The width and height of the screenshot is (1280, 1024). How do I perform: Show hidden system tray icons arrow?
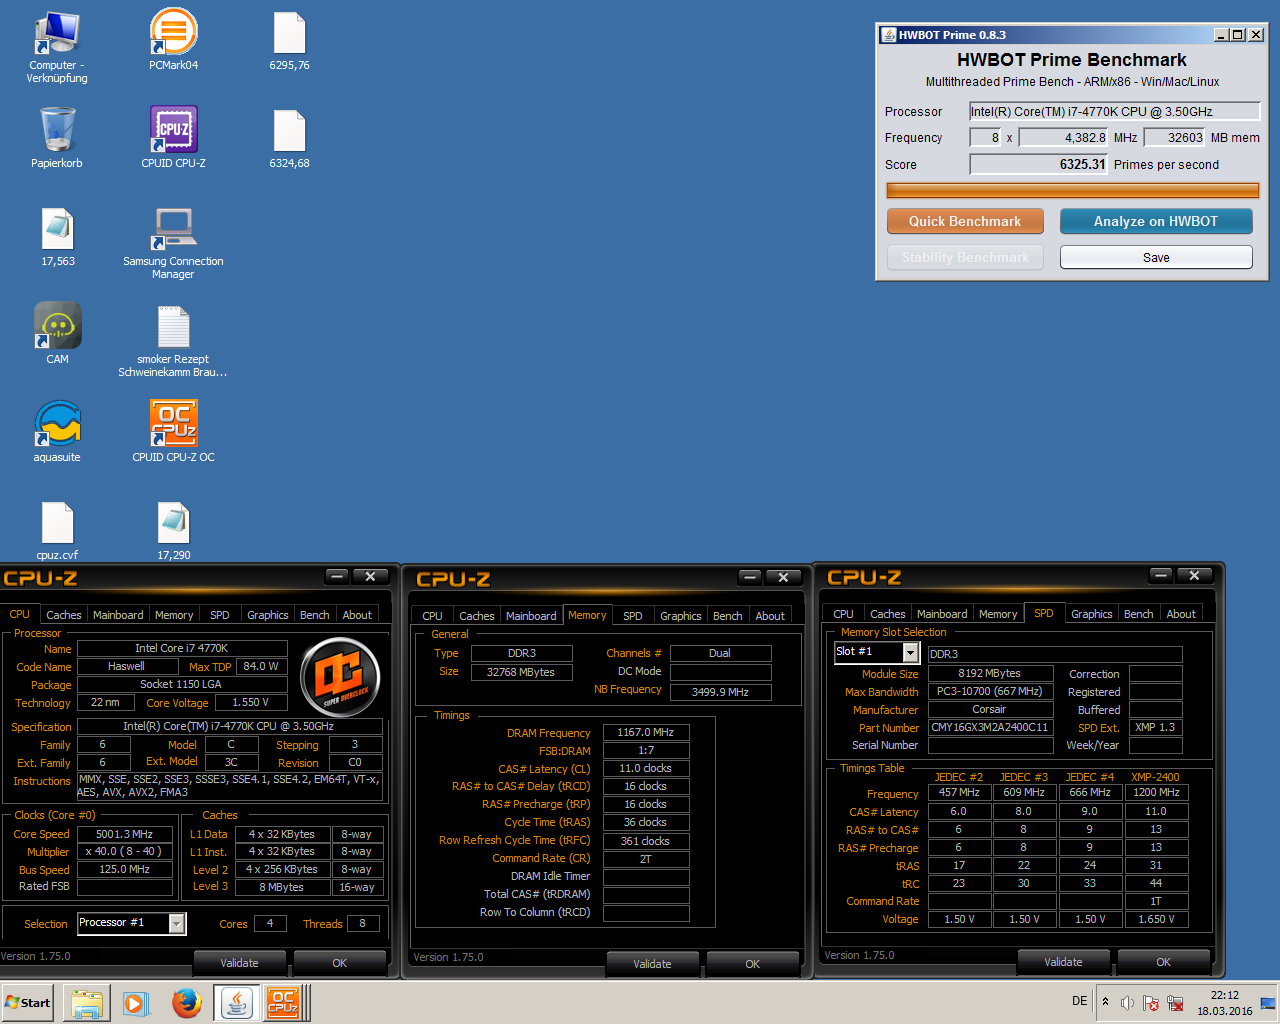(x=1105, y=1002)
